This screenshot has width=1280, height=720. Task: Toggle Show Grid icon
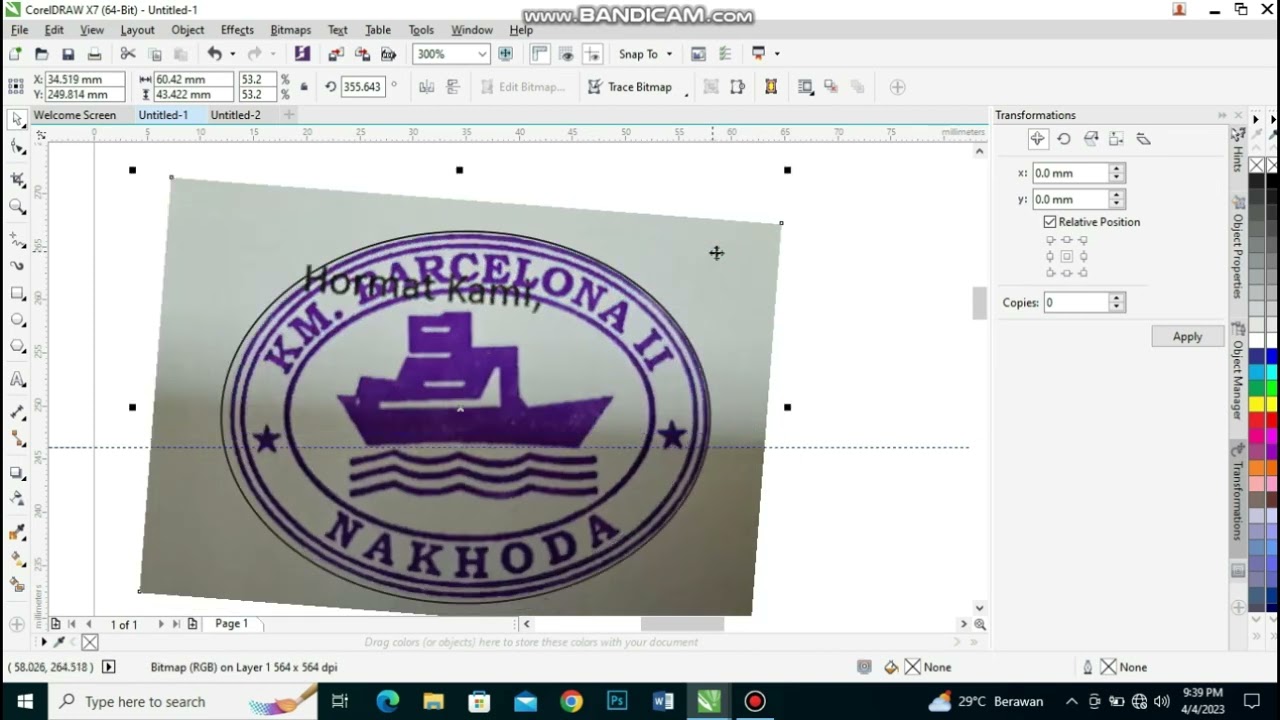[566, 54]
